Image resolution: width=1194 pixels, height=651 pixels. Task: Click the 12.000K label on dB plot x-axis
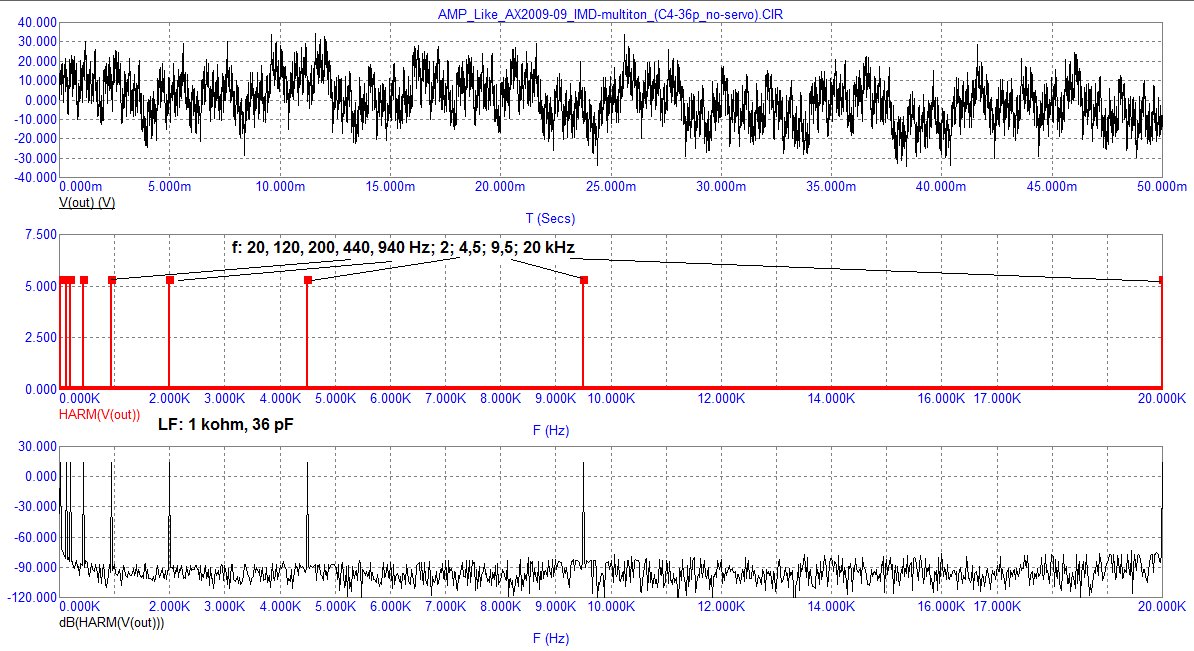[721, 607]
